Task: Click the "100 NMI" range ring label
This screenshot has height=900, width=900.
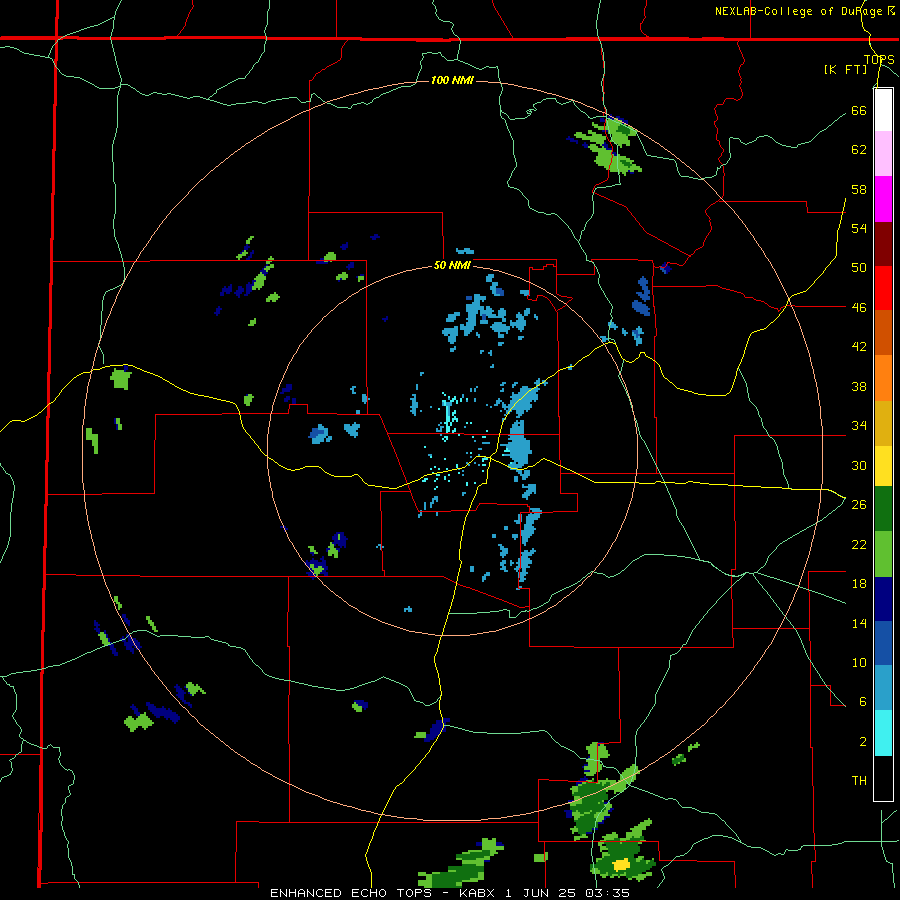Action: (x=452, y=80)
